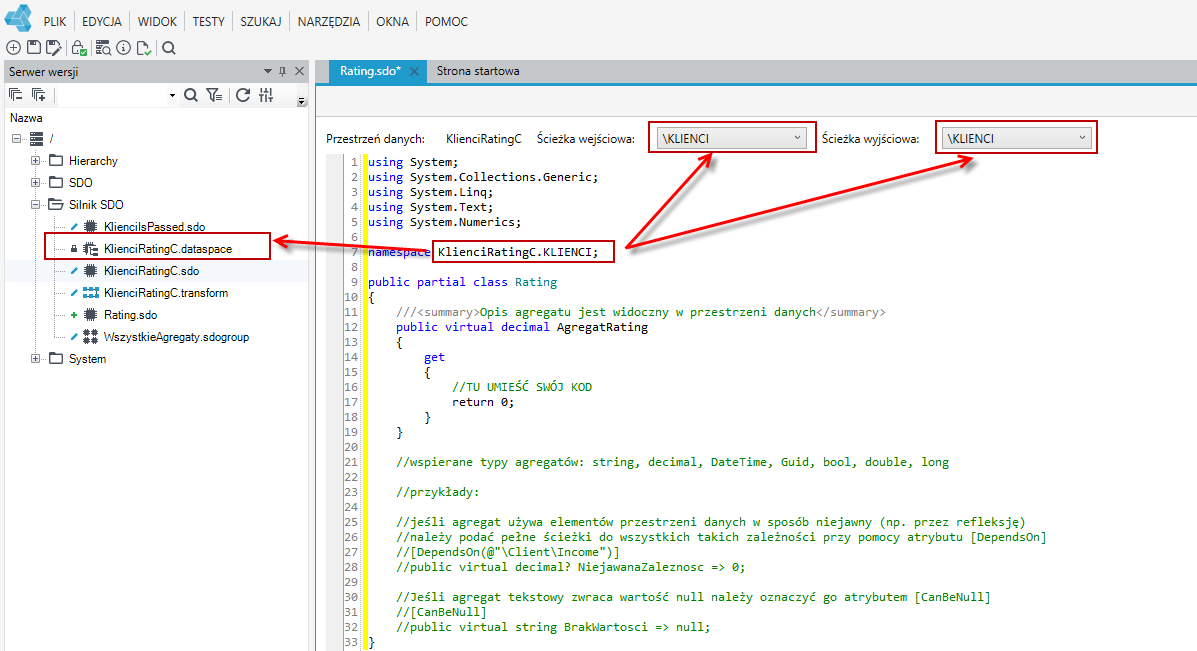Expand all nodes in Serwer wersji panel
1197x651 pixels.
point(38,95)
